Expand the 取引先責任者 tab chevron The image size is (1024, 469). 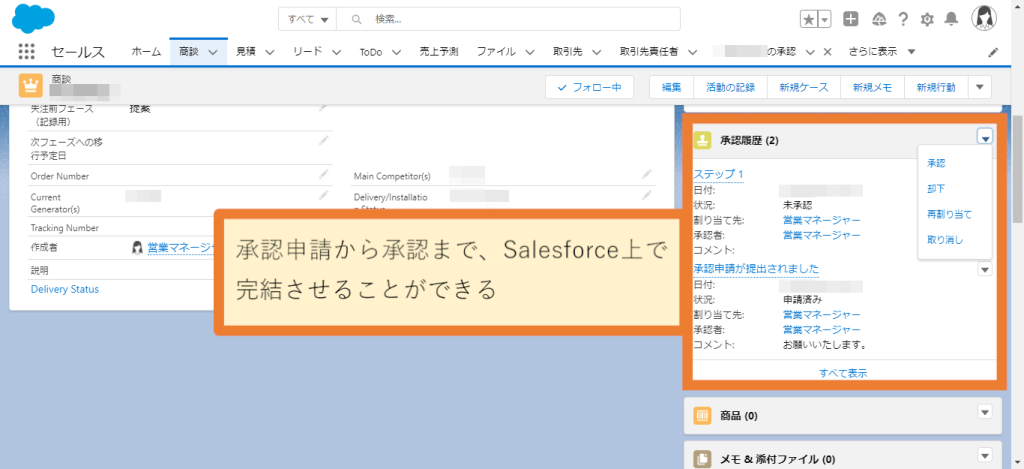pyautogui.click(x=692, y=52)
